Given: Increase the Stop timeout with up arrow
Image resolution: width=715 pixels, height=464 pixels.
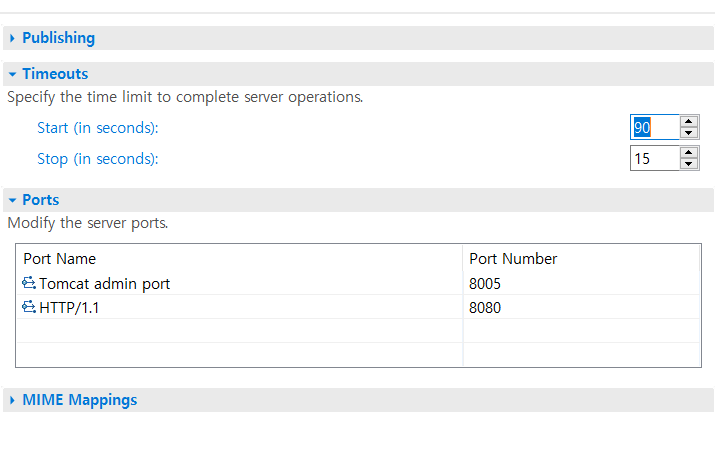Looking at the screenshot, I should (x=689, y=153).
